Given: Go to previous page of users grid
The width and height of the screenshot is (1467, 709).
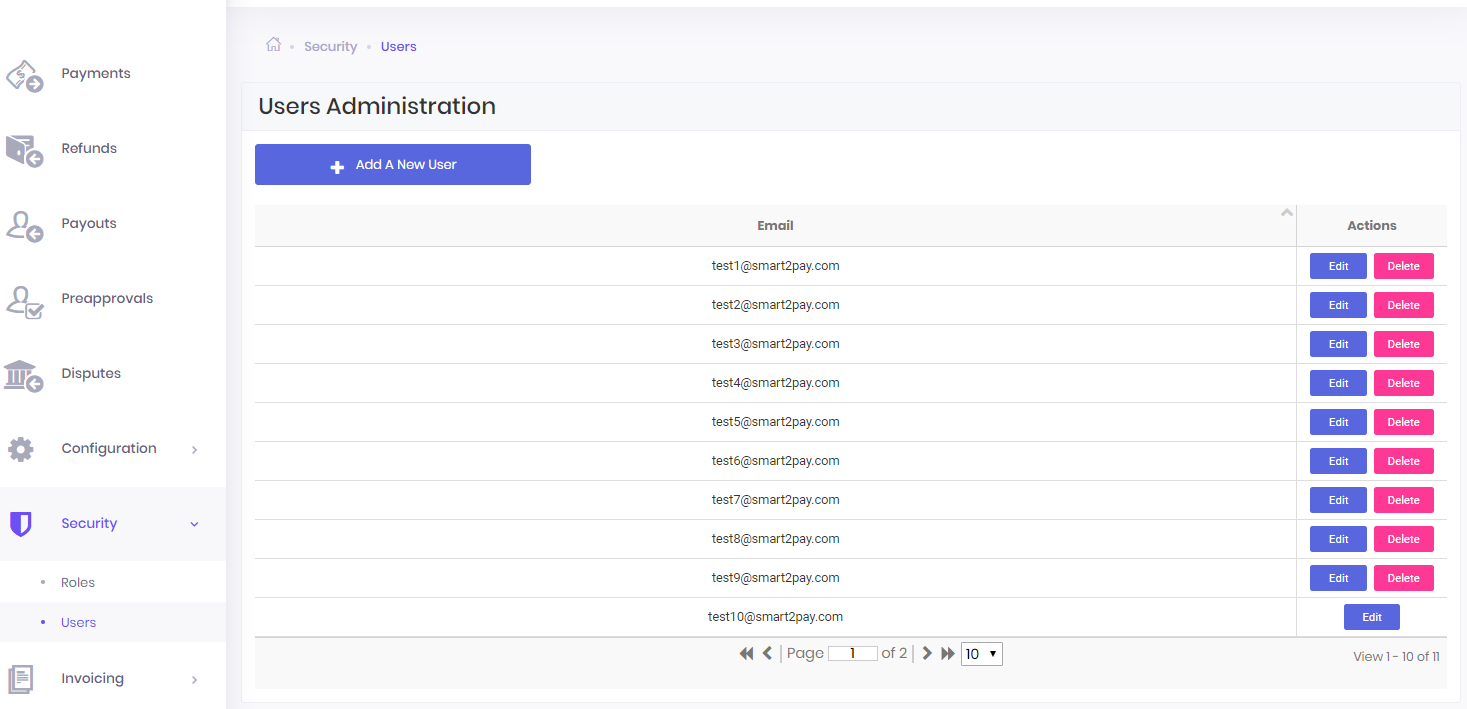Looking at the screenshot, I should tap(767, 653).
